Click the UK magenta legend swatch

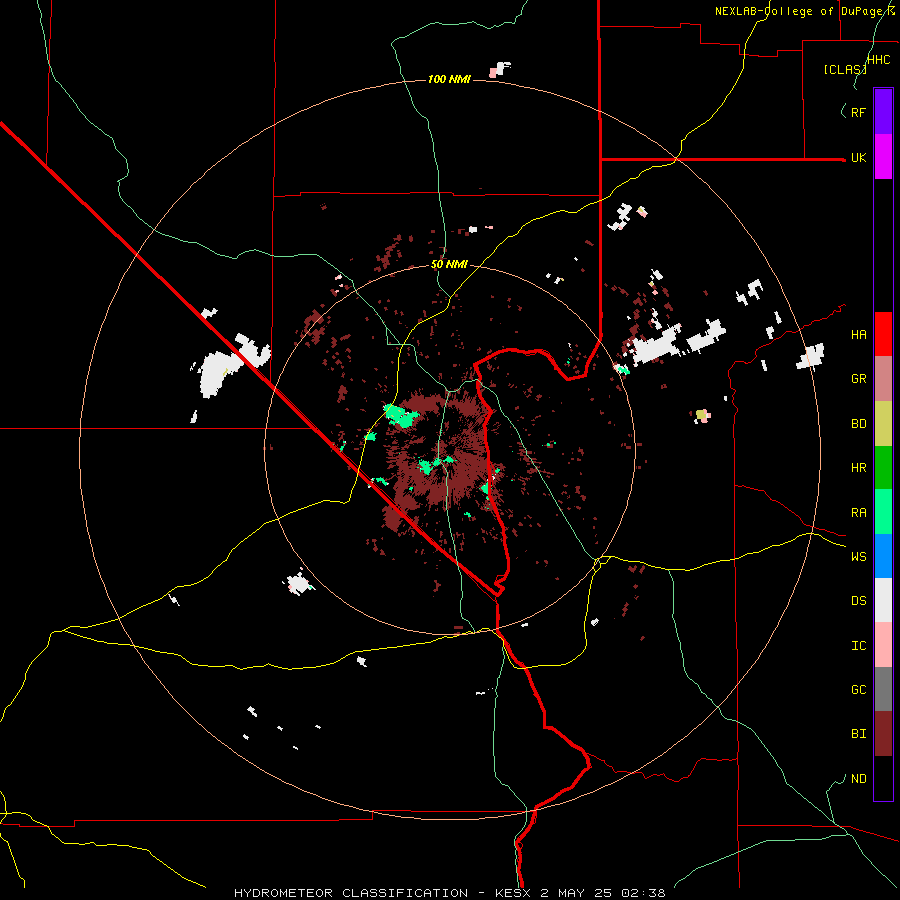point(883,157)
